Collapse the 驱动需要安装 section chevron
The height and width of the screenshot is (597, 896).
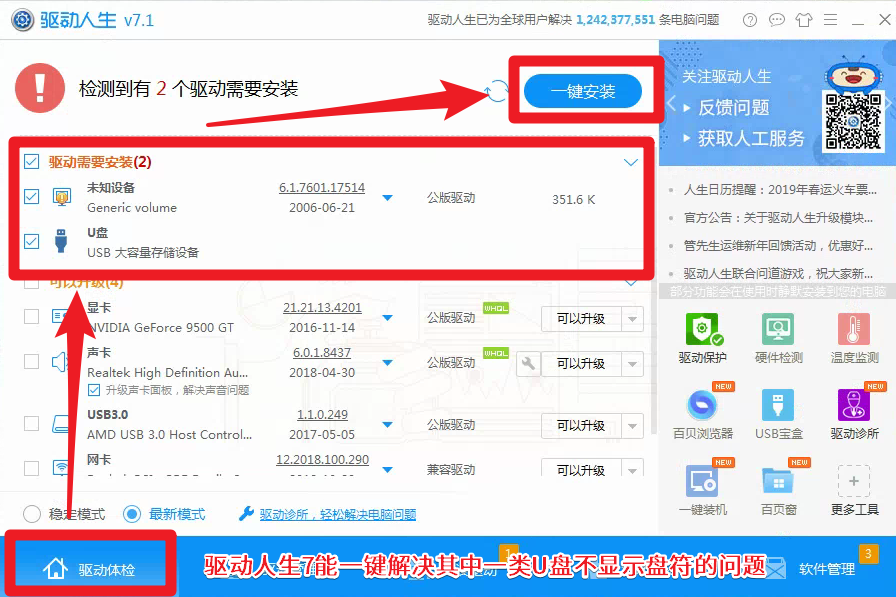pos(631,162)
